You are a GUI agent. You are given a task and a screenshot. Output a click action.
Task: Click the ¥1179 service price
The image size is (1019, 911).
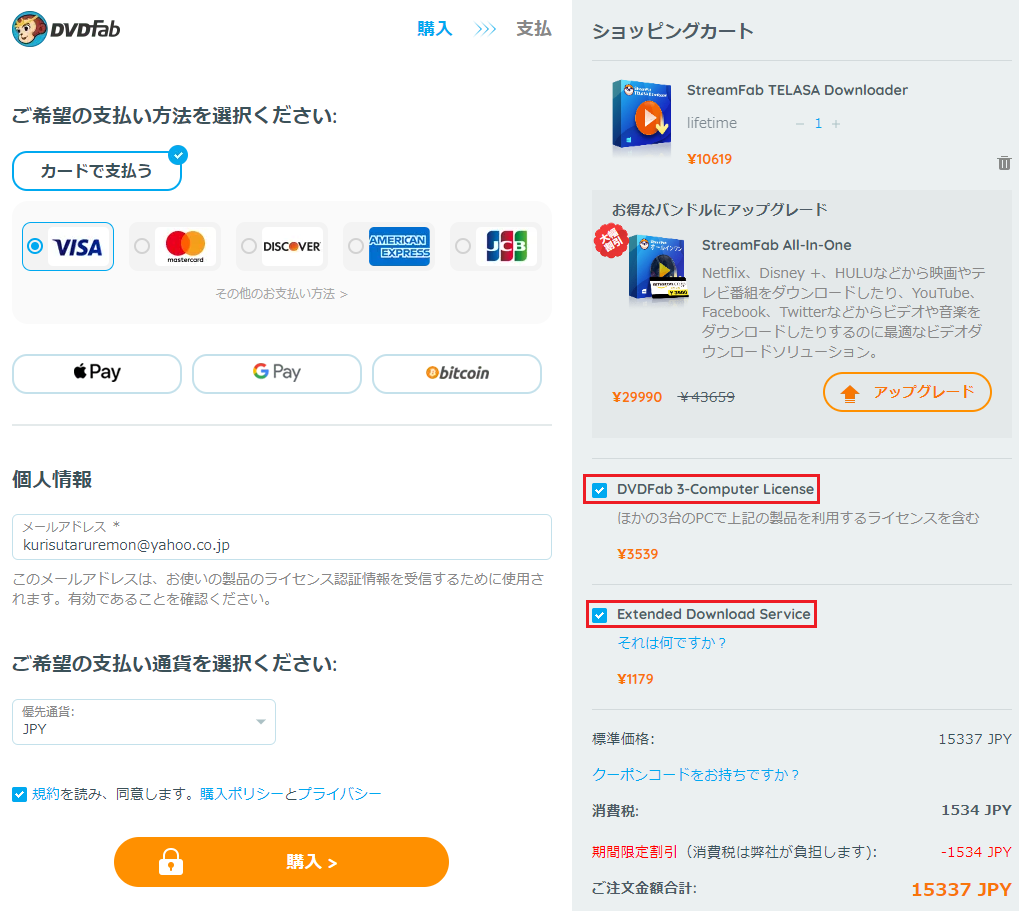pos(636,679)
